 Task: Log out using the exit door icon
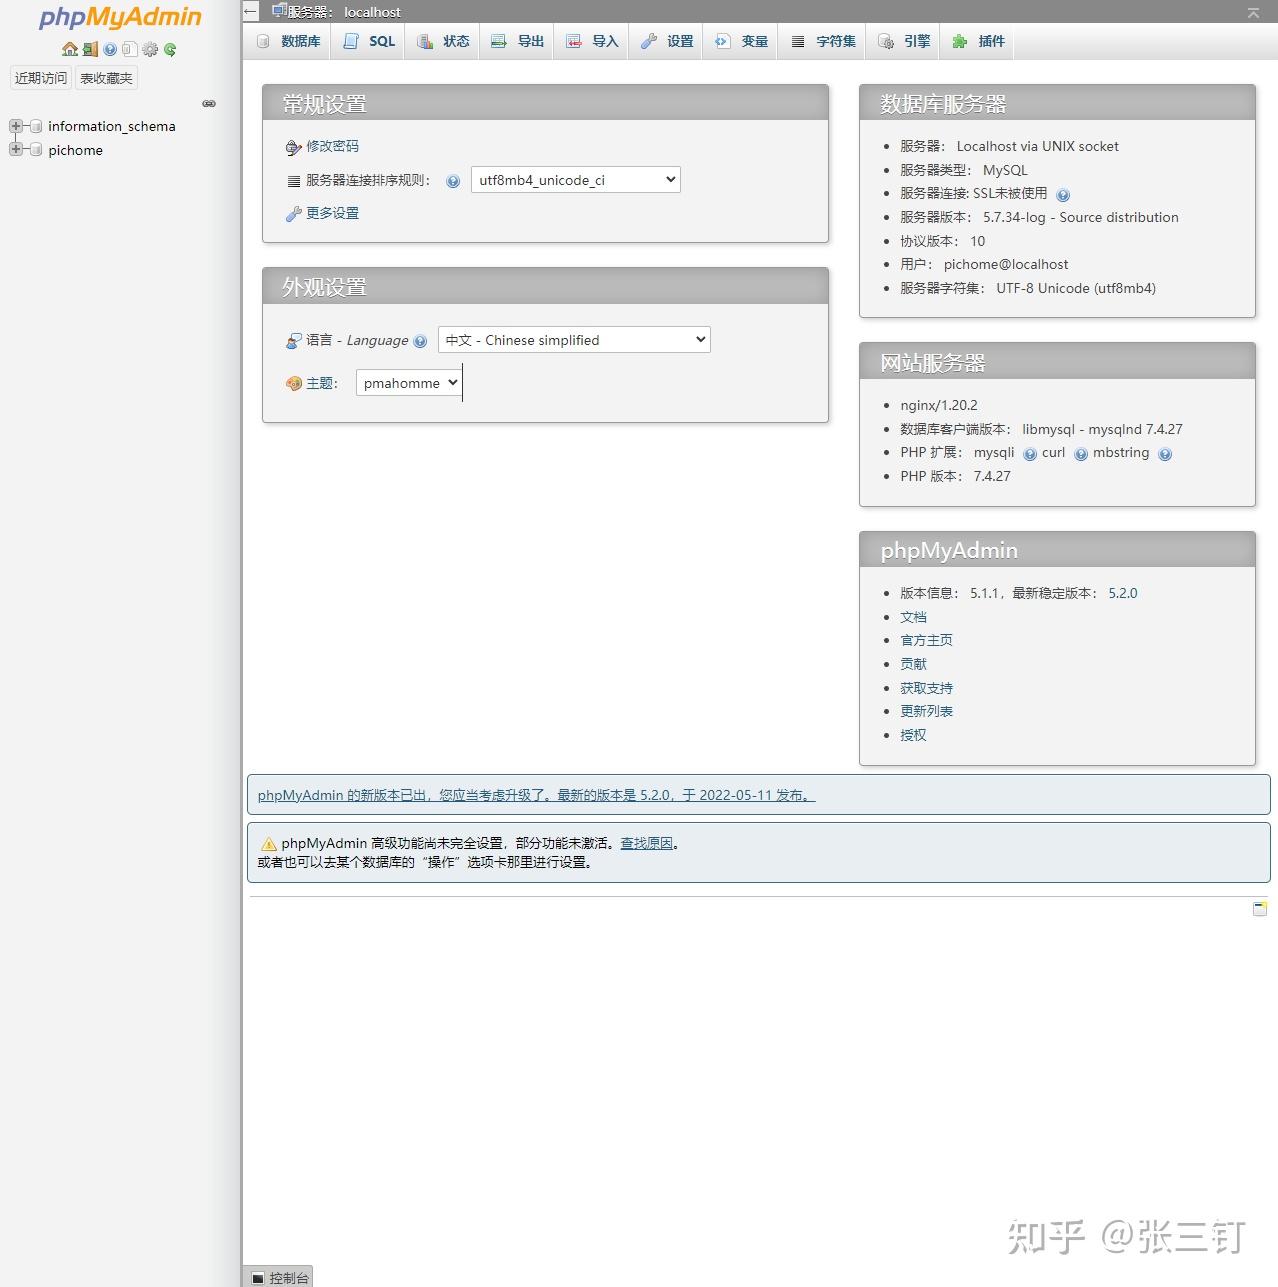(x=90, y=49)
